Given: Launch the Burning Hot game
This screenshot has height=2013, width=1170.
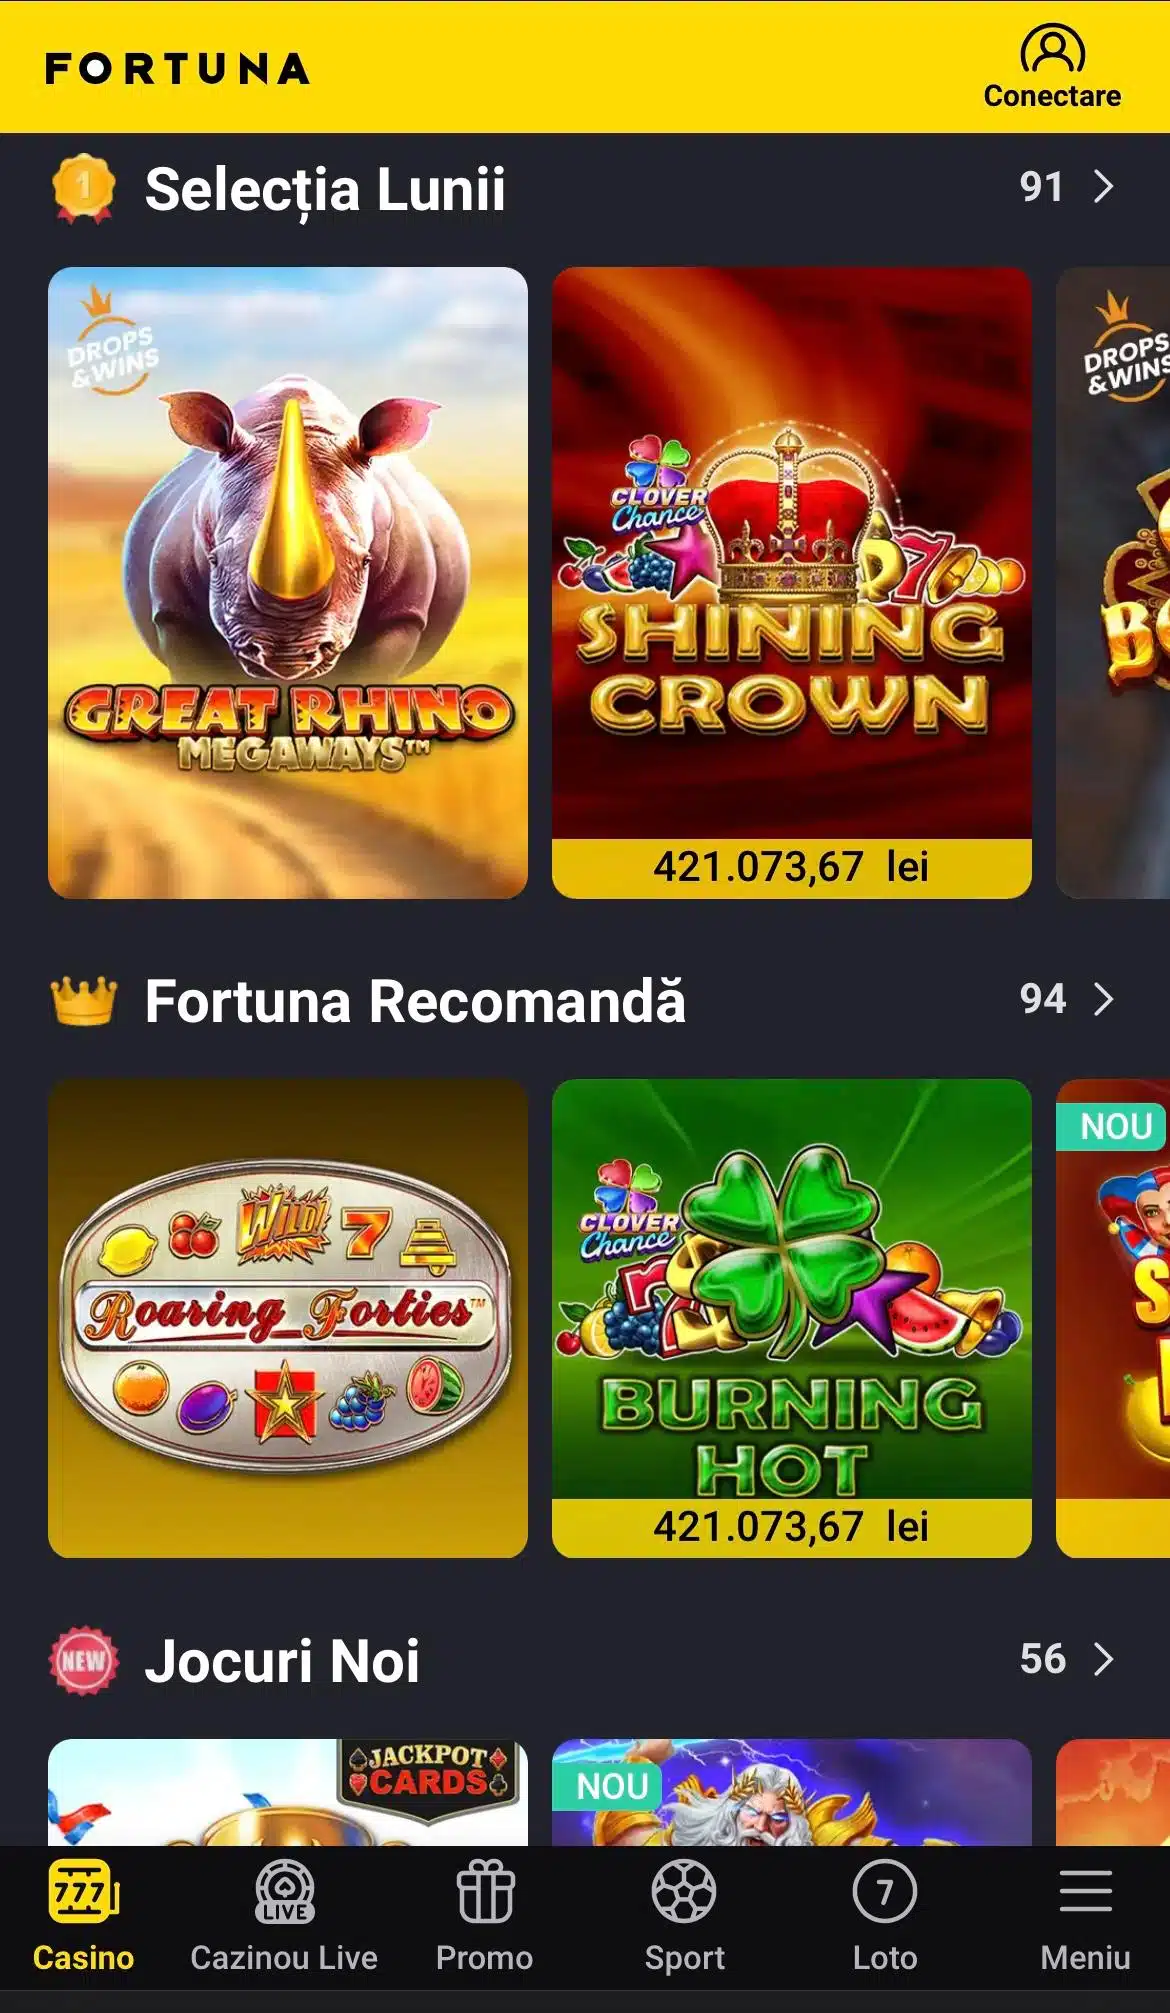Looking at the screenshot, I should click(x=792, y=1318).
